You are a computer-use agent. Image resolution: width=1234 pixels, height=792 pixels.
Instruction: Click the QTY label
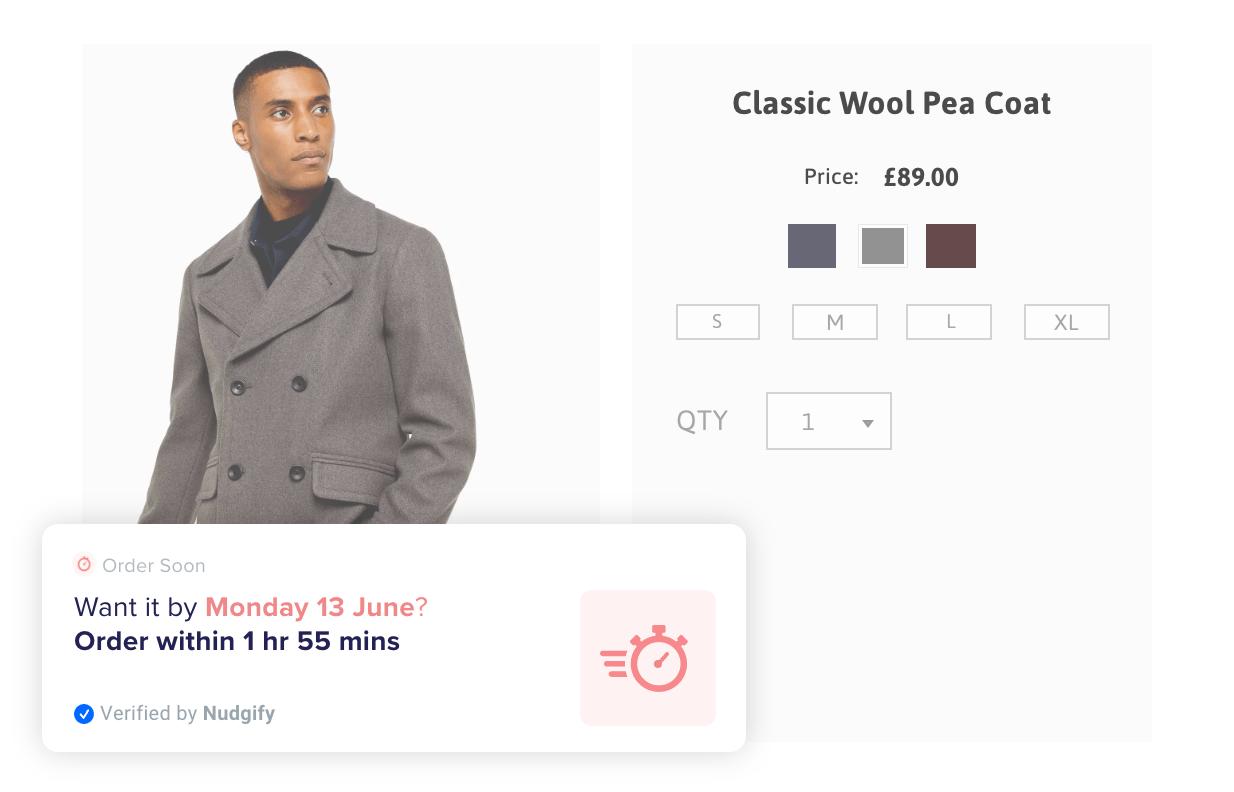pyautogui.click(x=702, y=420)
